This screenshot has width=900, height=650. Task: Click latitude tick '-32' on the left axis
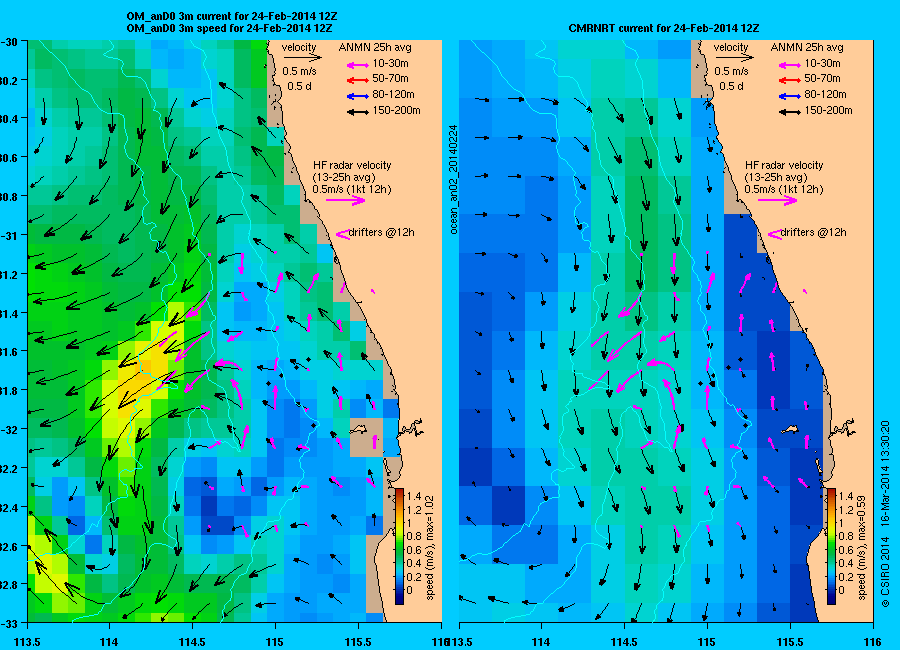coord(8,430)
